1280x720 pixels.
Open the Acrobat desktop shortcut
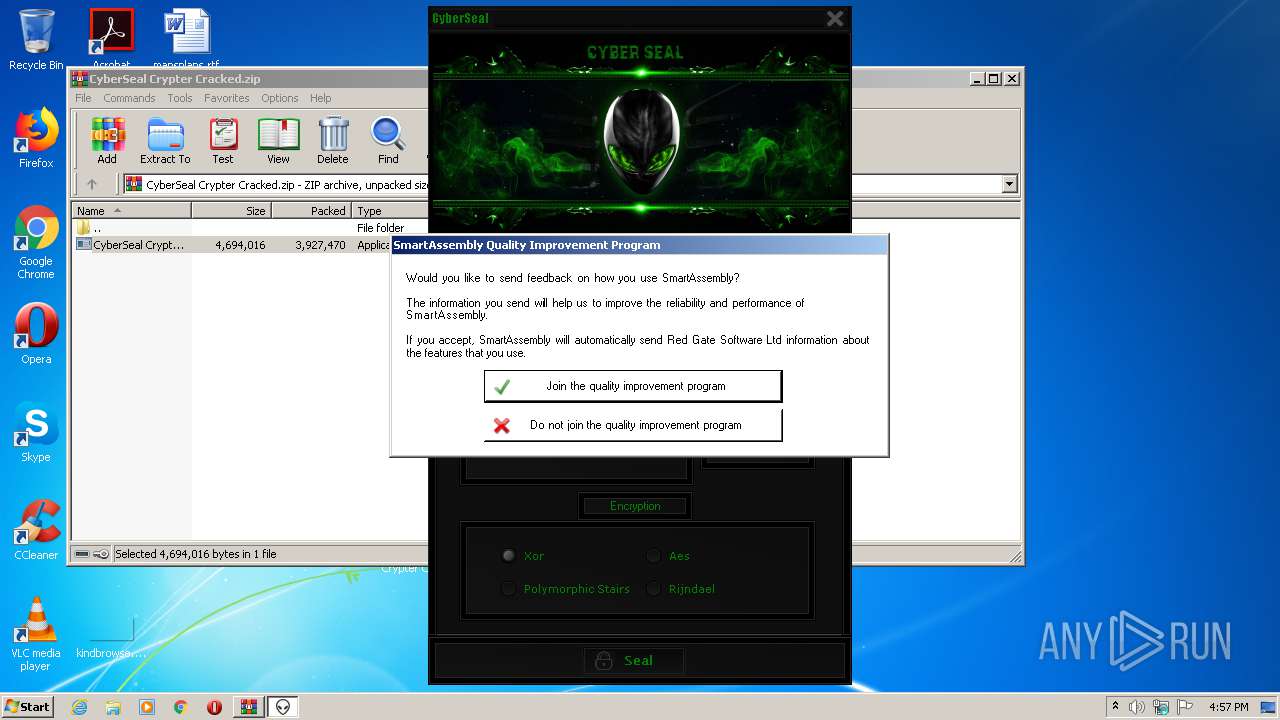(x=112, y=40)
